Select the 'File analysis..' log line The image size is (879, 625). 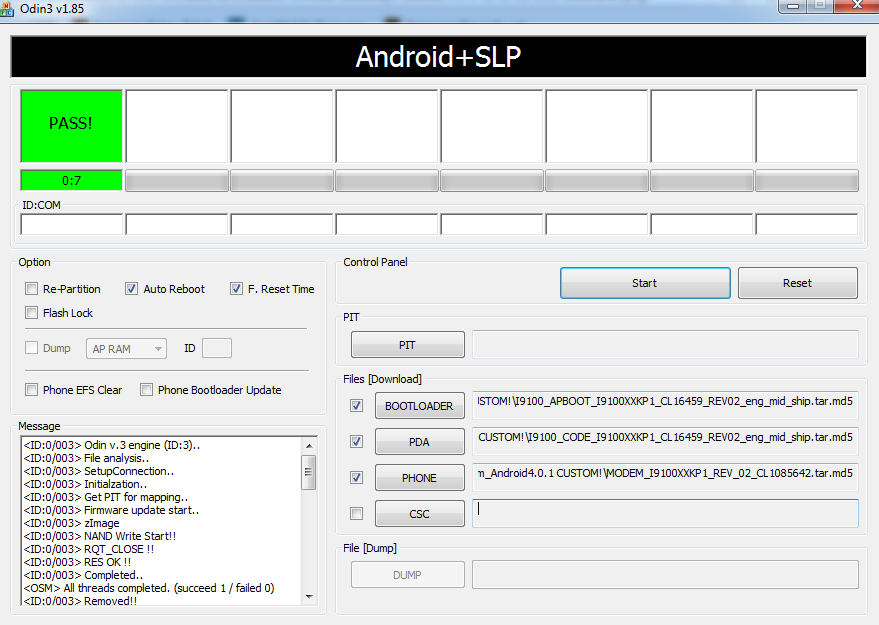[86, 458]
